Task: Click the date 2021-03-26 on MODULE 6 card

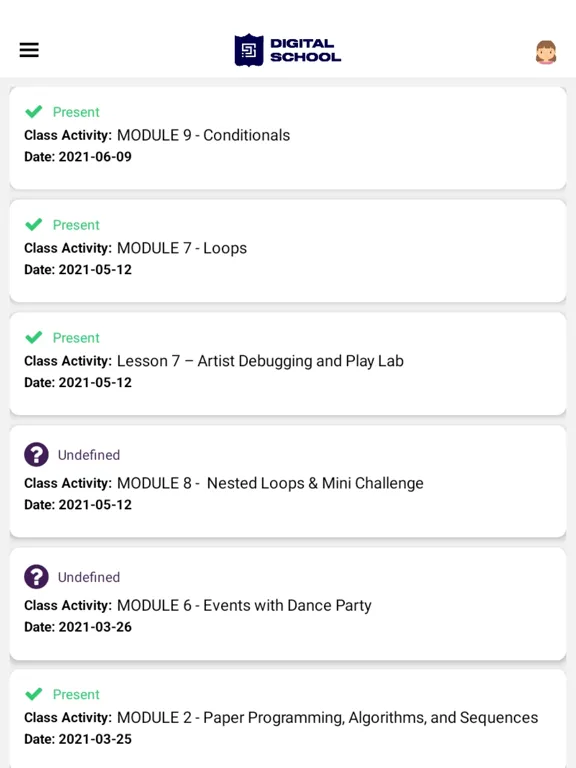Action: 95,627
